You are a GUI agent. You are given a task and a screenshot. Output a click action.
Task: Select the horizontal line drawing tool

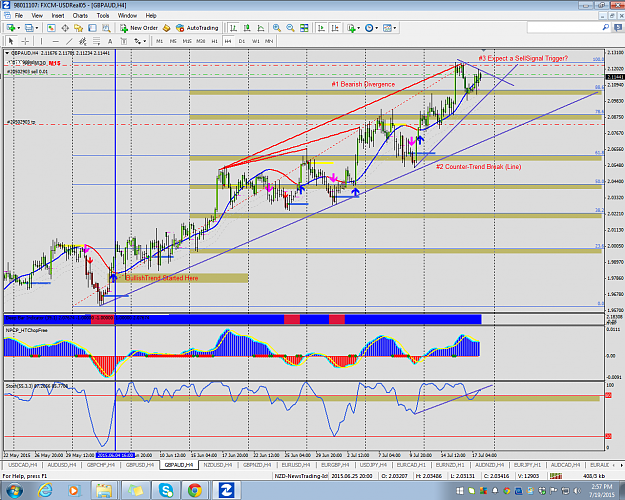click(55, 41)
